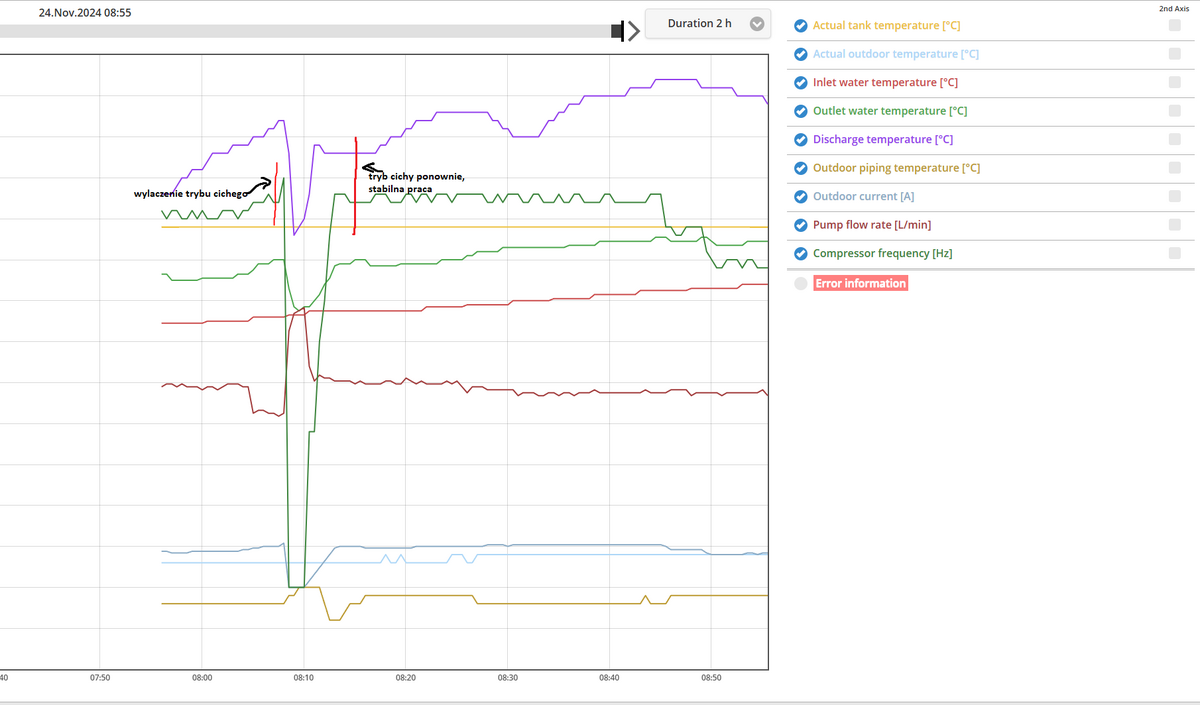
Task: Click the Error information label
Action: (x=860, y=284)
